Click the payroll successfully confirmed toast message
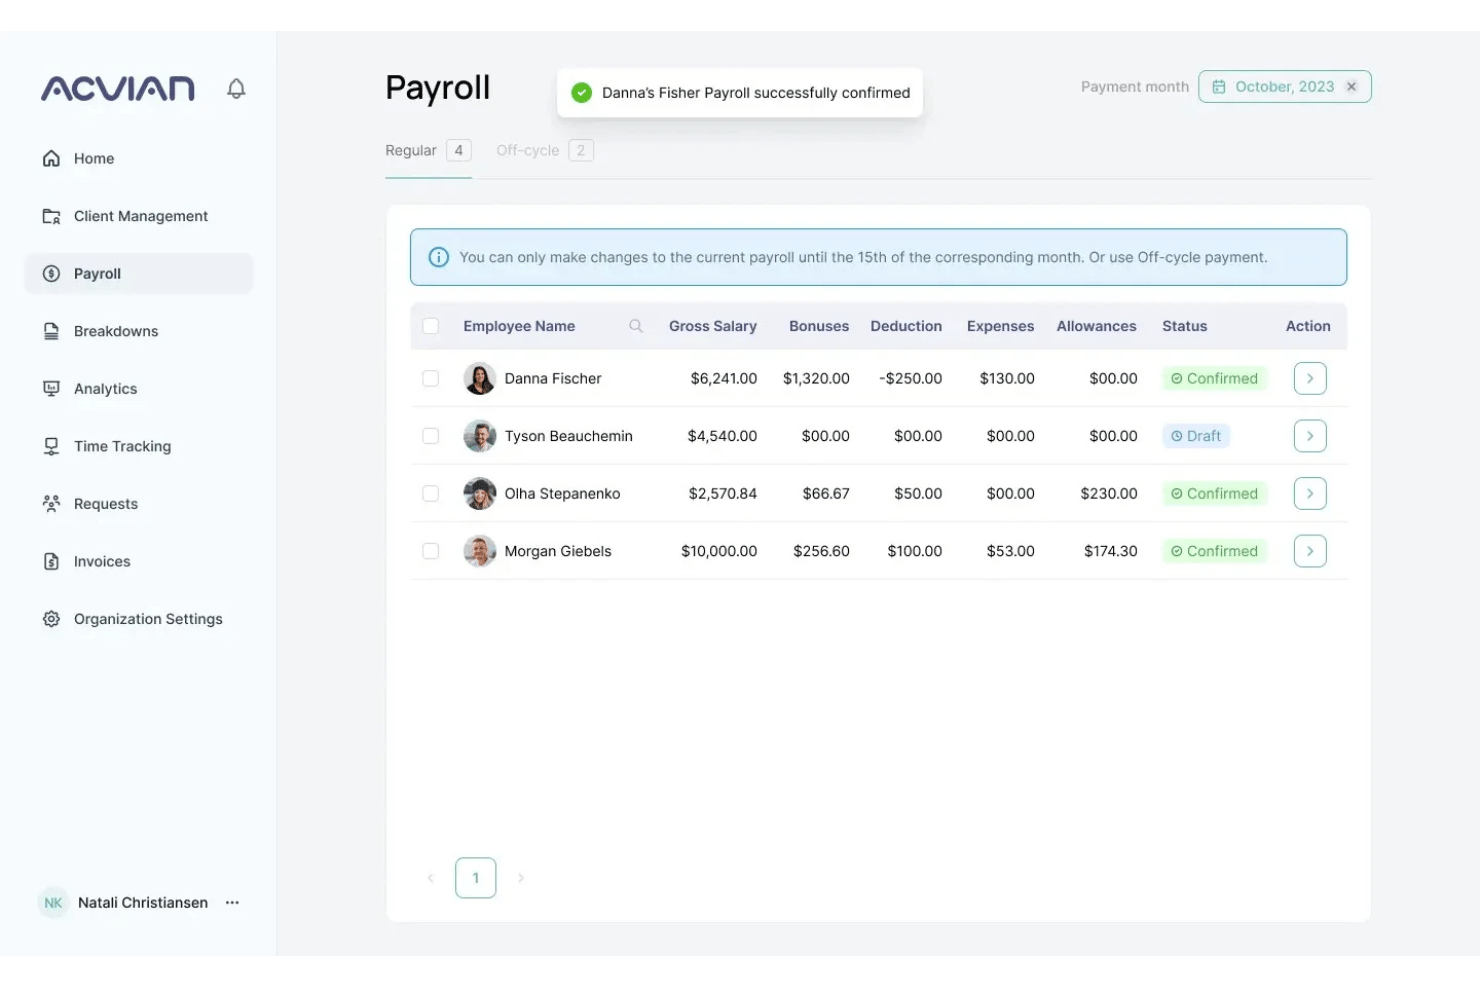Viewport: 1480px width, 987px height. (x=740, y=93)
